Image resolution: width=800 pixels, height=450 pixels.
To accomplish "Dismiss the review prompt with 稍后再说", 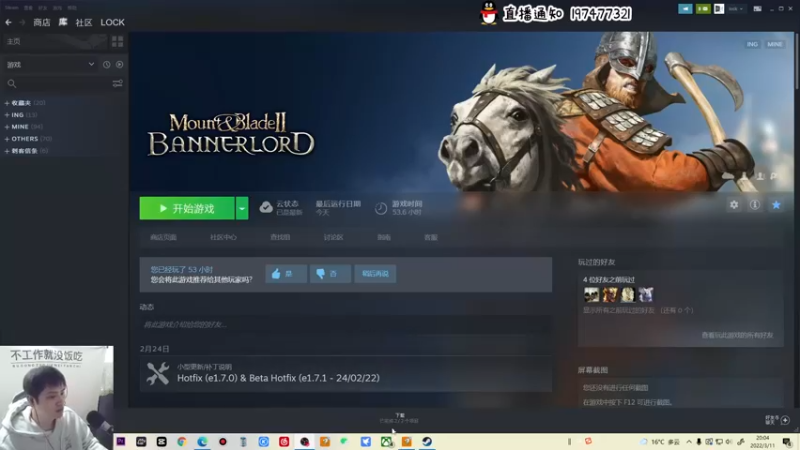I will click(375, 274).
